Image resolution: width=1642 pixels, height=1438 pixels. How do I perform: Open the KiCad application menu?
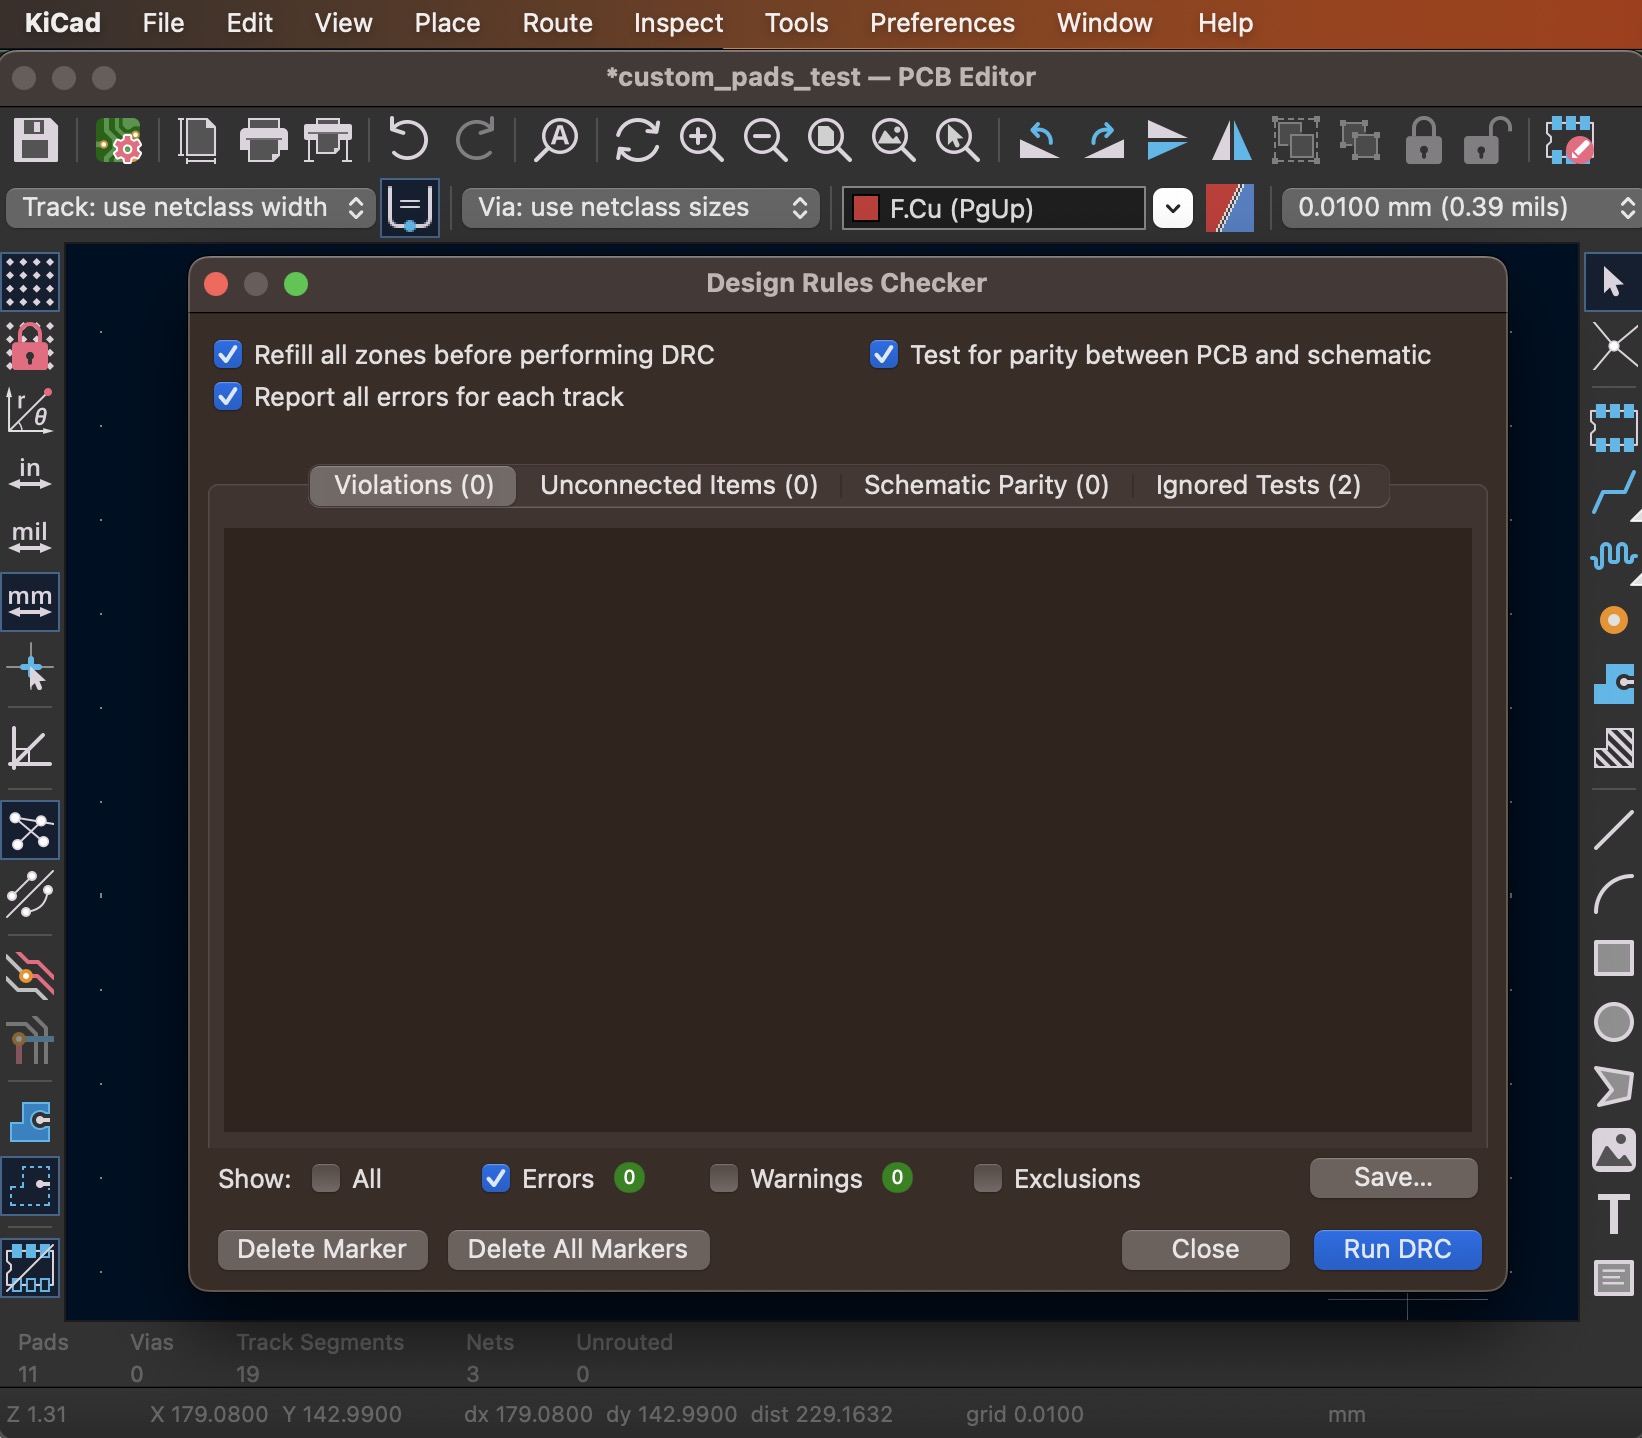(x=62, y=23)
